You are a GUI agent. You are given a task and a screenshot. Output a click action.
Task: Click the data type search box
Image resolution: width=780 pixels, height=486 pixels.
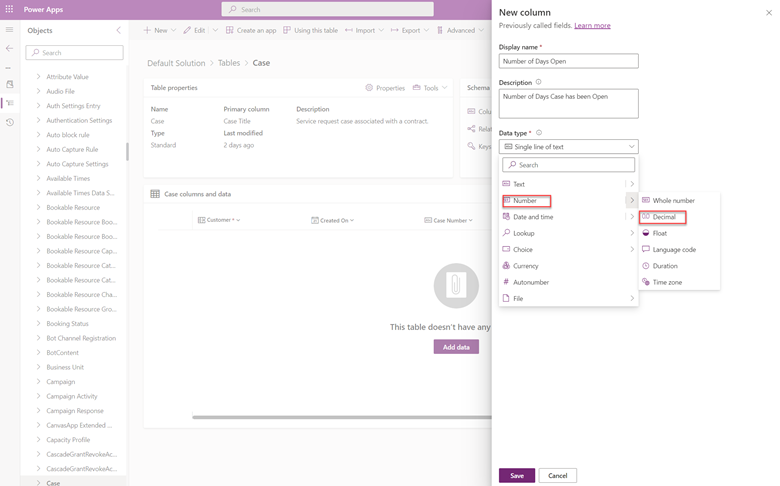pos(568,165)
